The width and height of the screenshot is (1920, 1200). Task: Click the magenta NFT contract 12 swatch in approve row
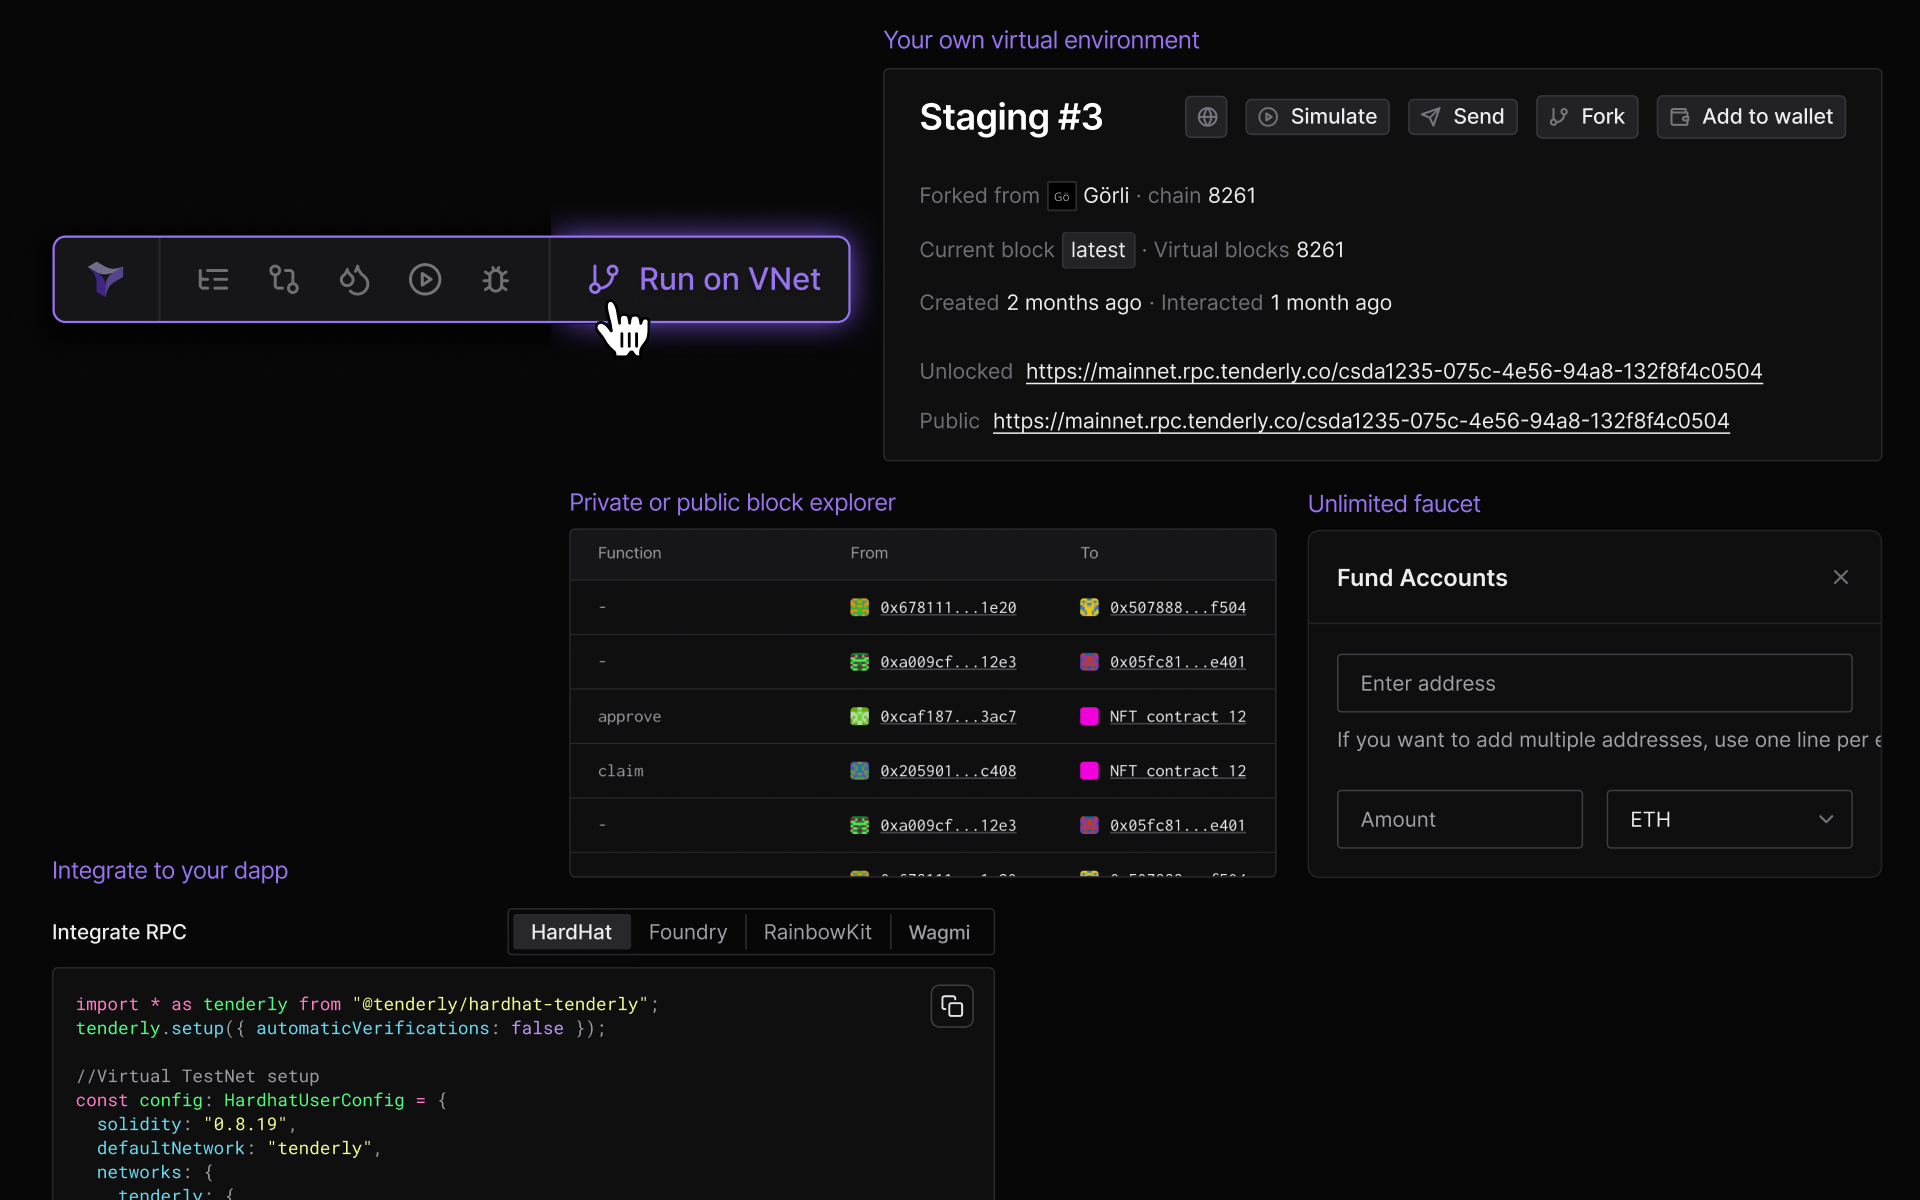[1089, 716]
